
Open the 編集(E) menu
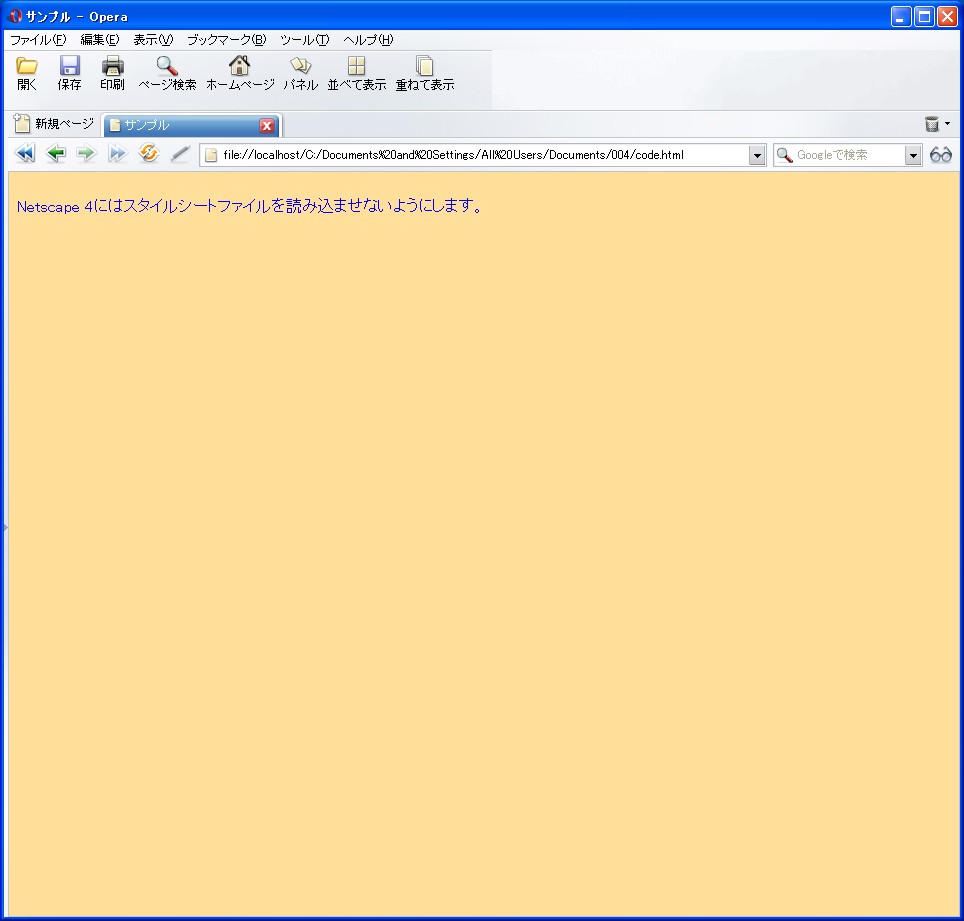pos(100,40)
